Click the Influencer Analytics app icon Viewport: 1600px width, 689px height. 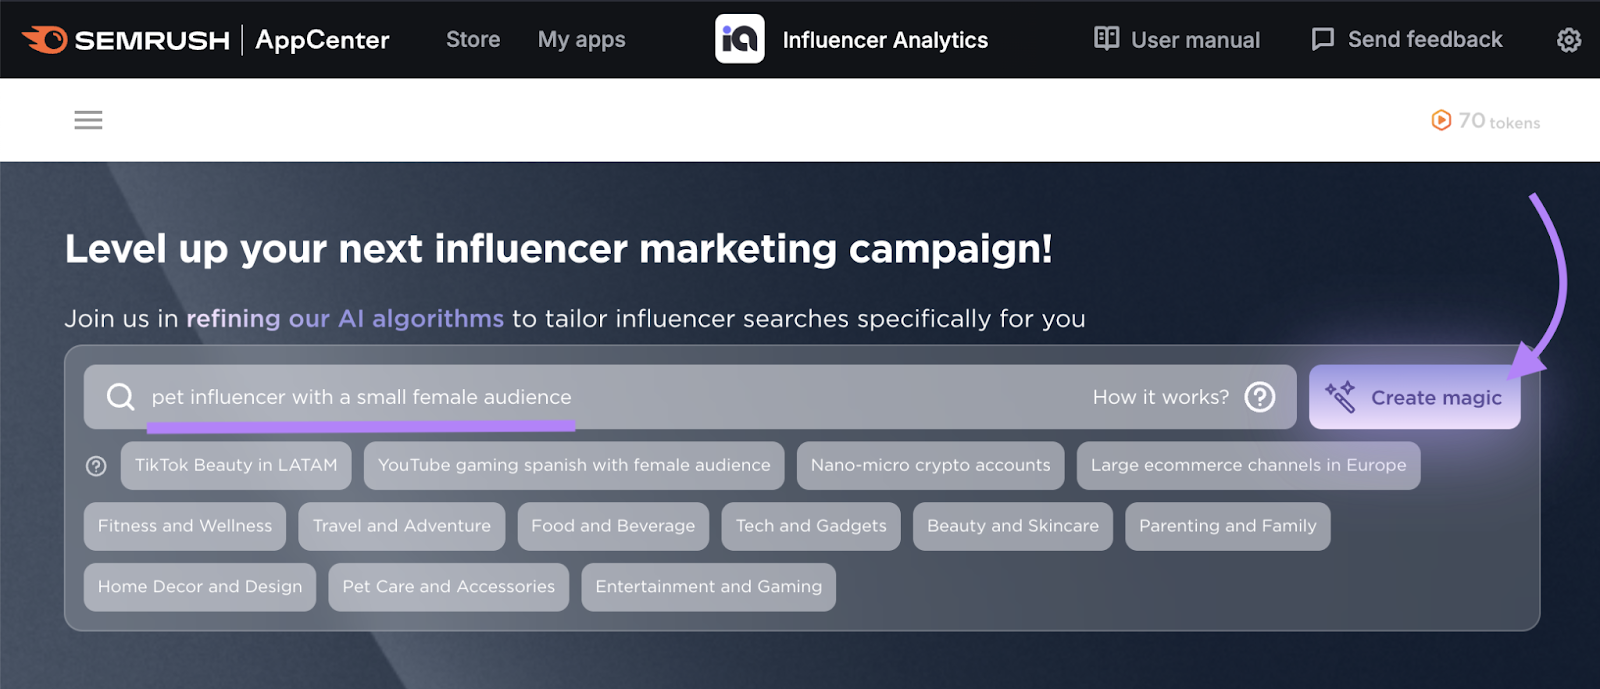[x=740, y=39]
